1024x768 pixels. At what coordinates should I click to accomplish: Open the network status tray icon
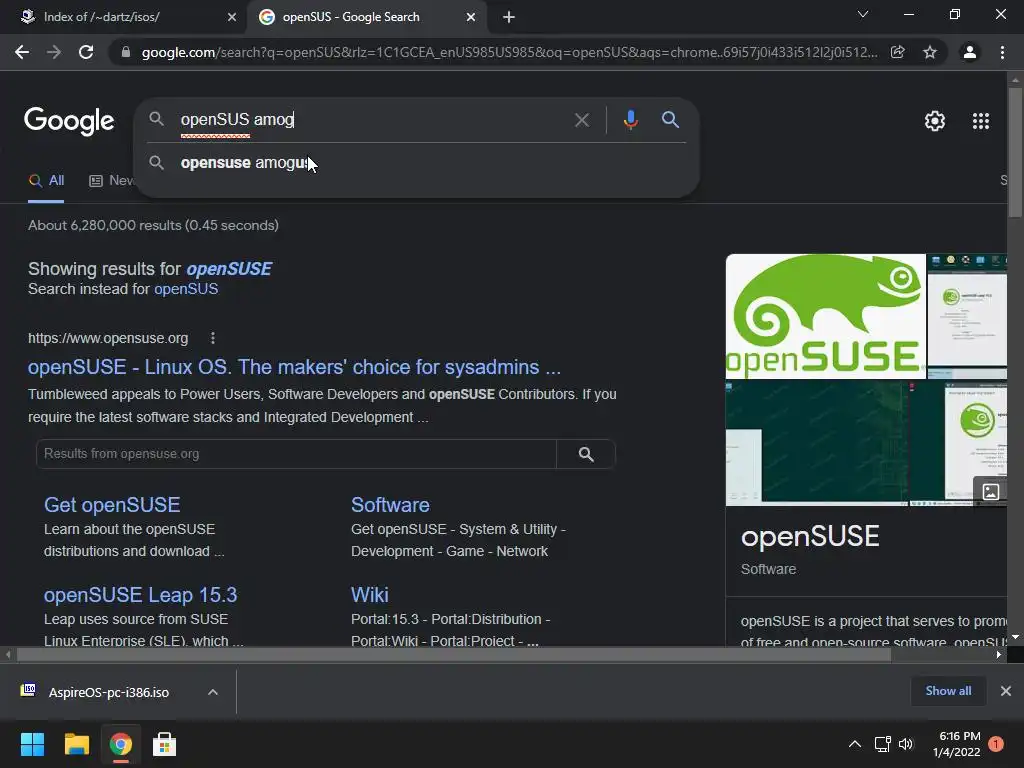click(x=882, y=744)
